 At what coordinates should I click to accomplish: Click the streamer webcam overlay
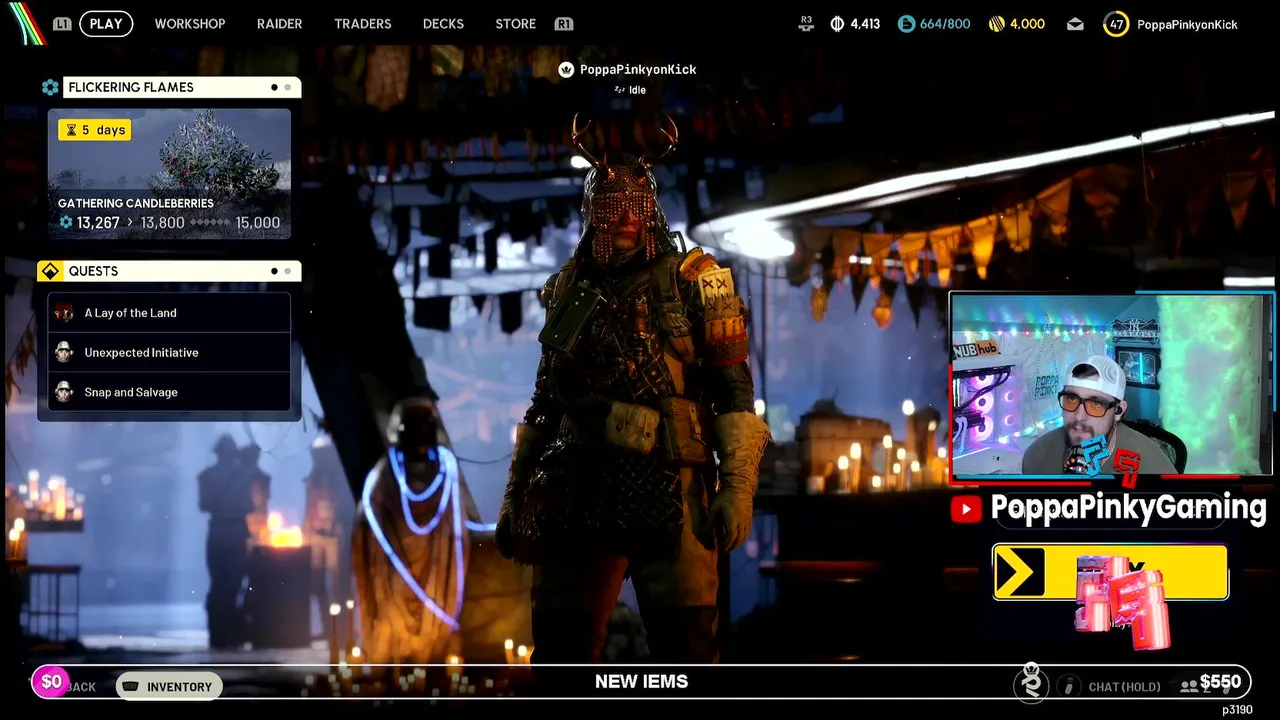(1111, 384)
